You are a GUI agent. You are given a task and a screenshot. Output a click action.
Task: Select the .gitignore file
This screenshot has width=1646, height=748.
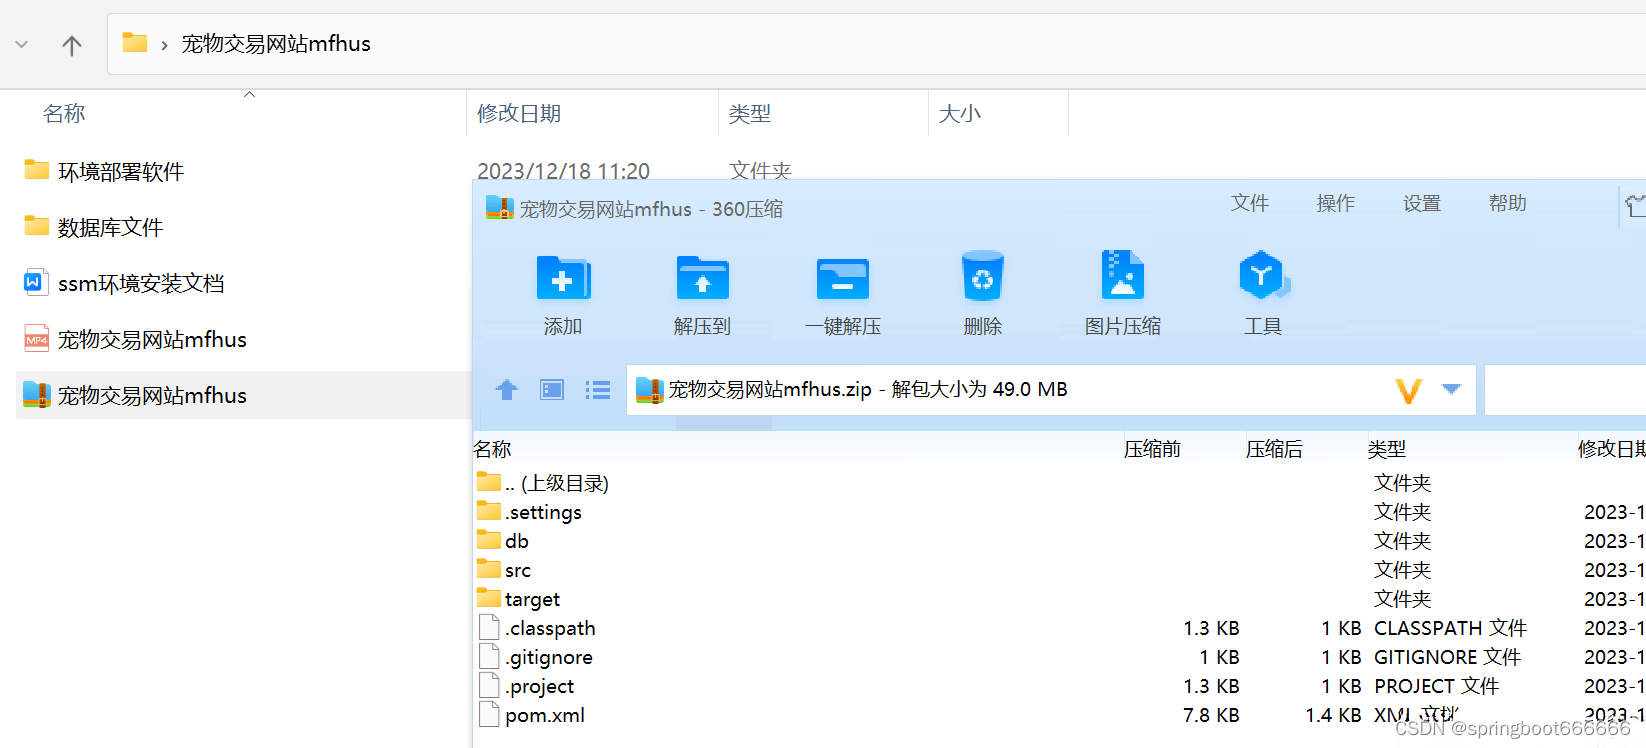tap(536, 657)
